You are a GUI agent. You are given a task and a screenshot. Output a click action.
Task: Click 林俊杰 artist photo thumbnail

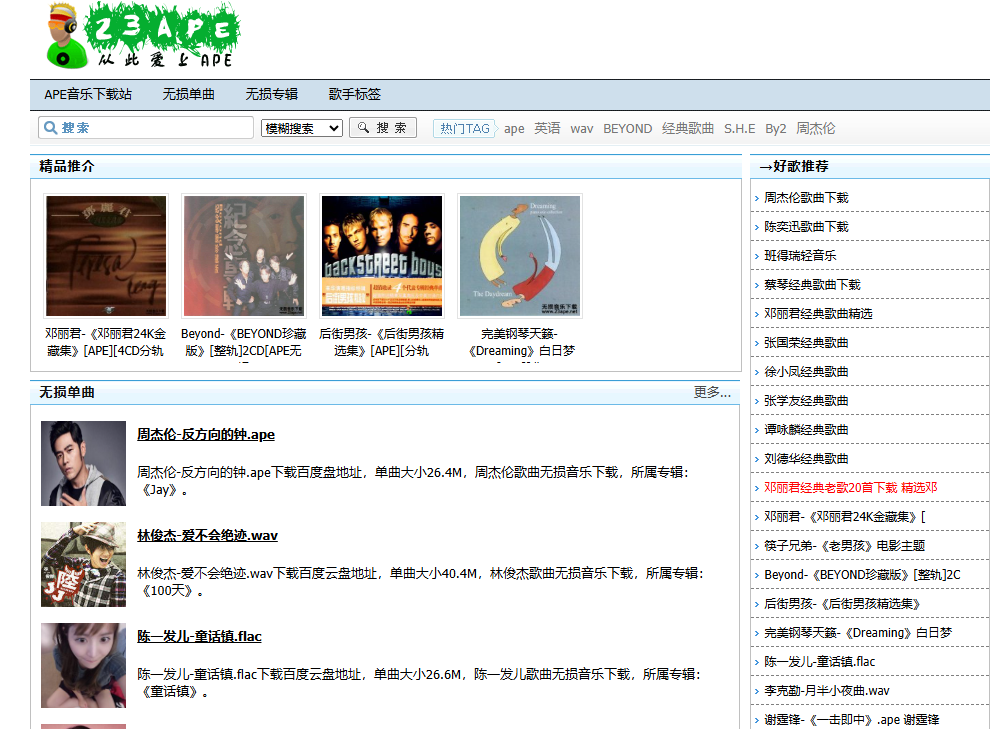point(83,564)
